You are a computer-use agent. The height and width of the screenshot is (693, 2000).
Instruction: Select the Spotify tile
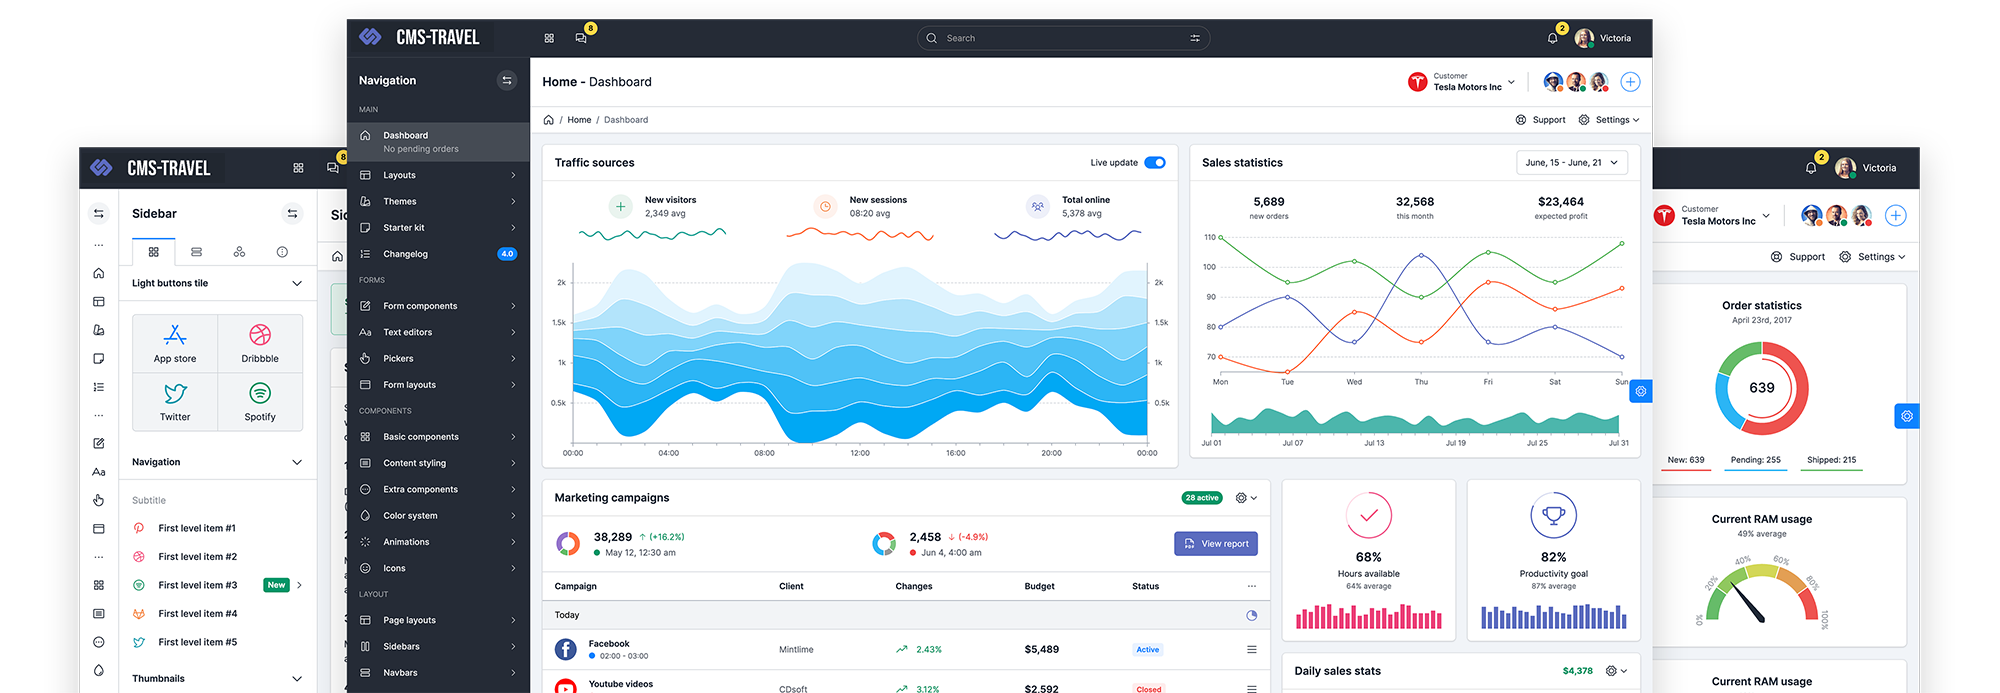pyautogui.click(x=260, y=402)
